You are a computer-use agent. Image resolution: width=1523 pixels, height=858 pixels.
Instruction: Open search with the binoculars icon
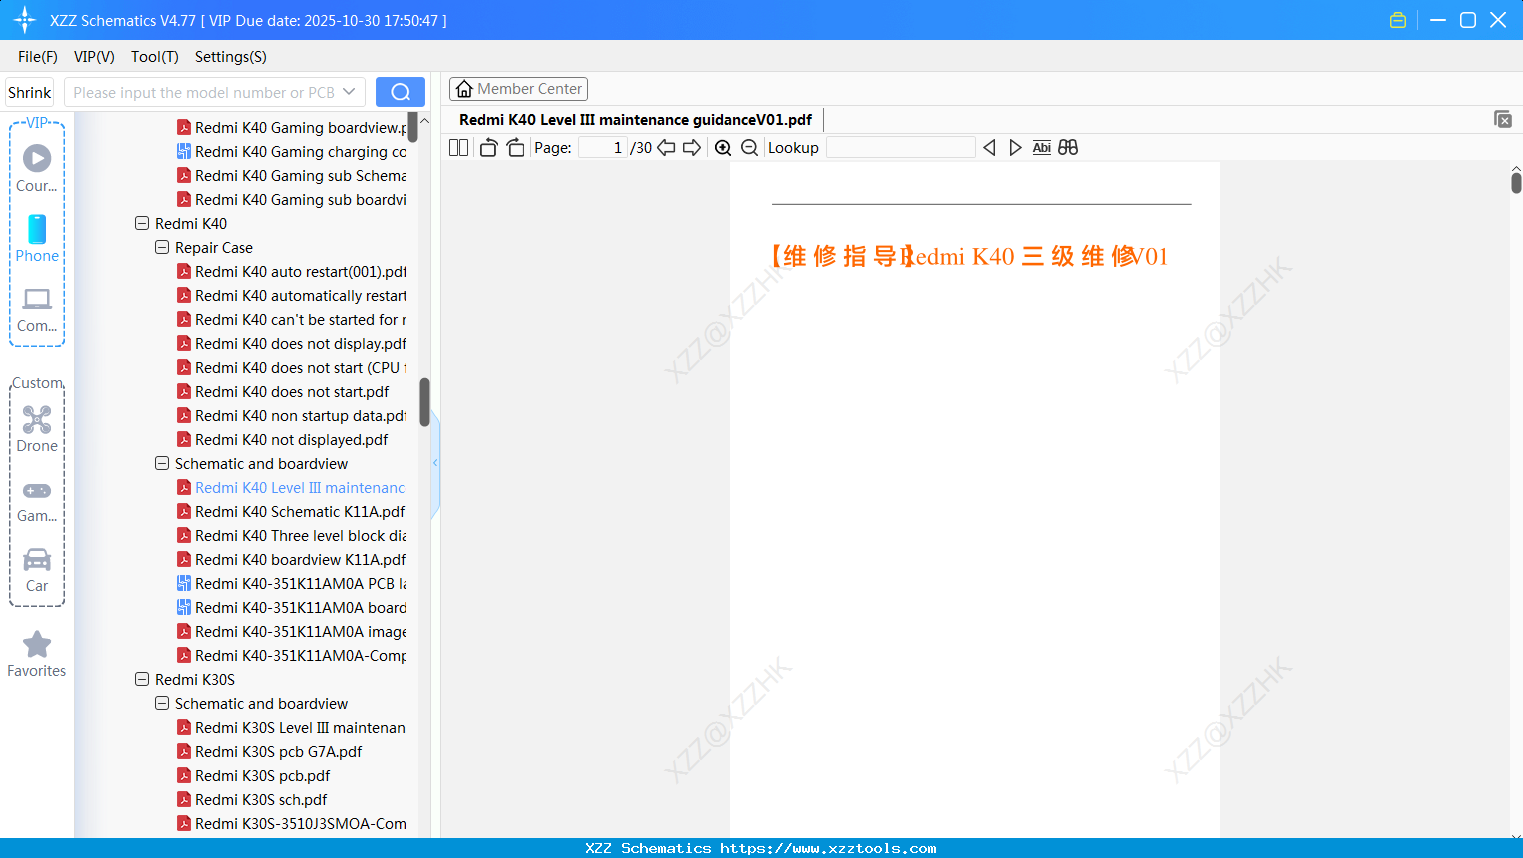1068,147
